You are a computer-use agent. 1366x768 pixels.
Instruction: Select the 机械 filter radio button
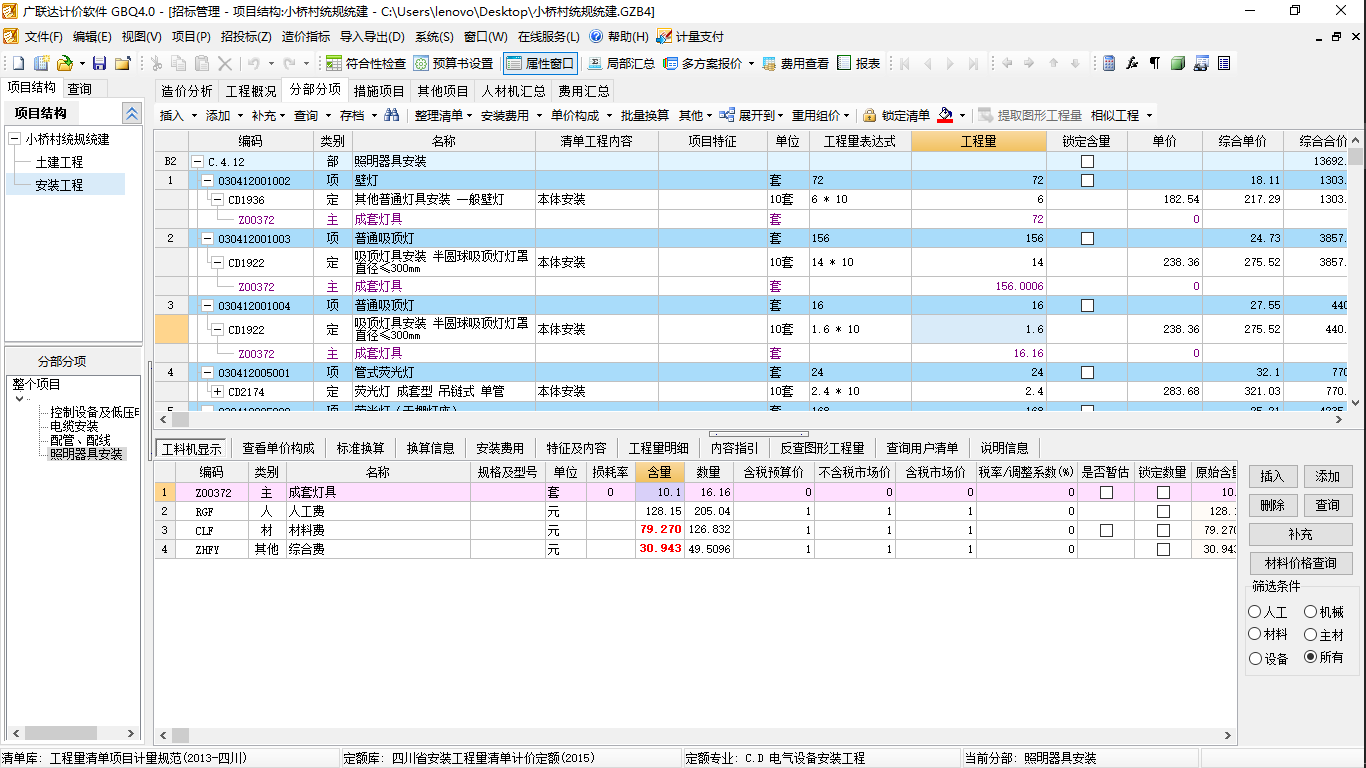1311,612
